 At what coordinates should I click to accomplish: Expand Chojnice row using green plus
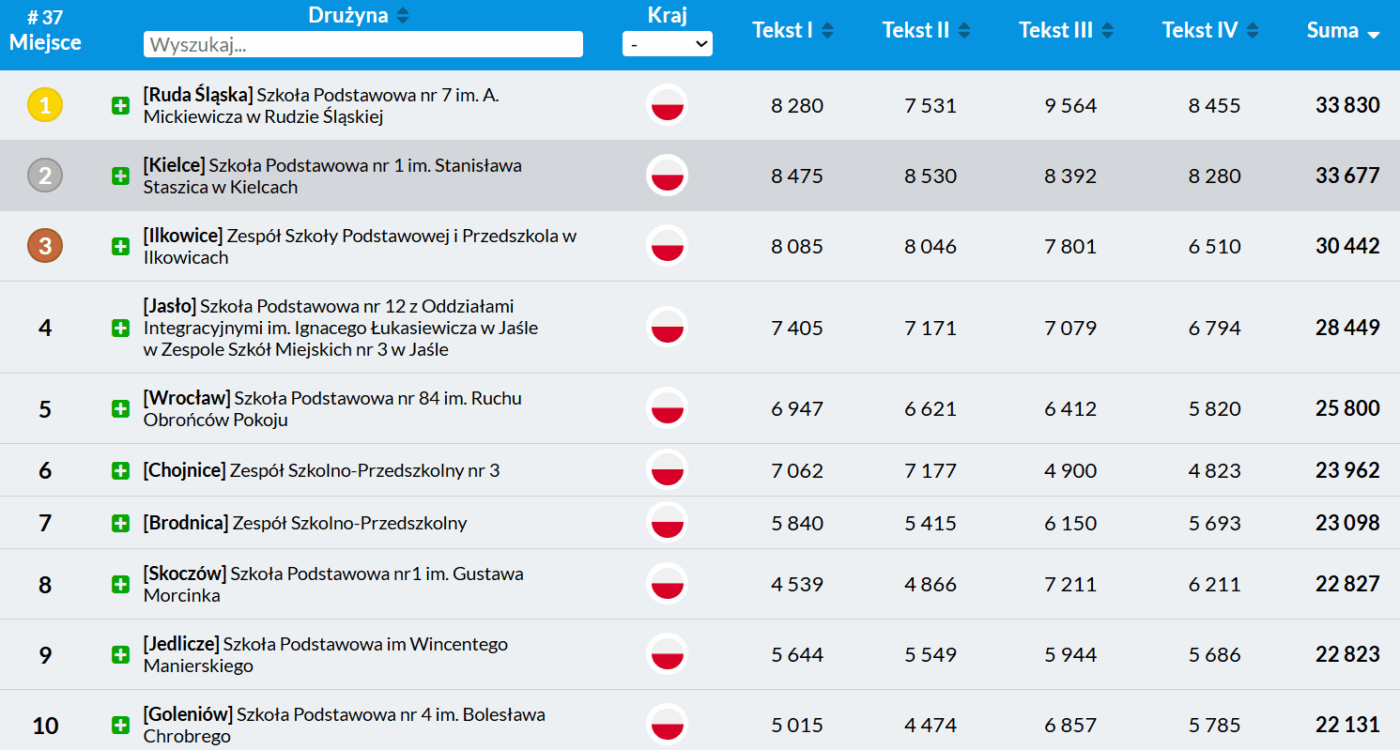(x=121, y=470)
